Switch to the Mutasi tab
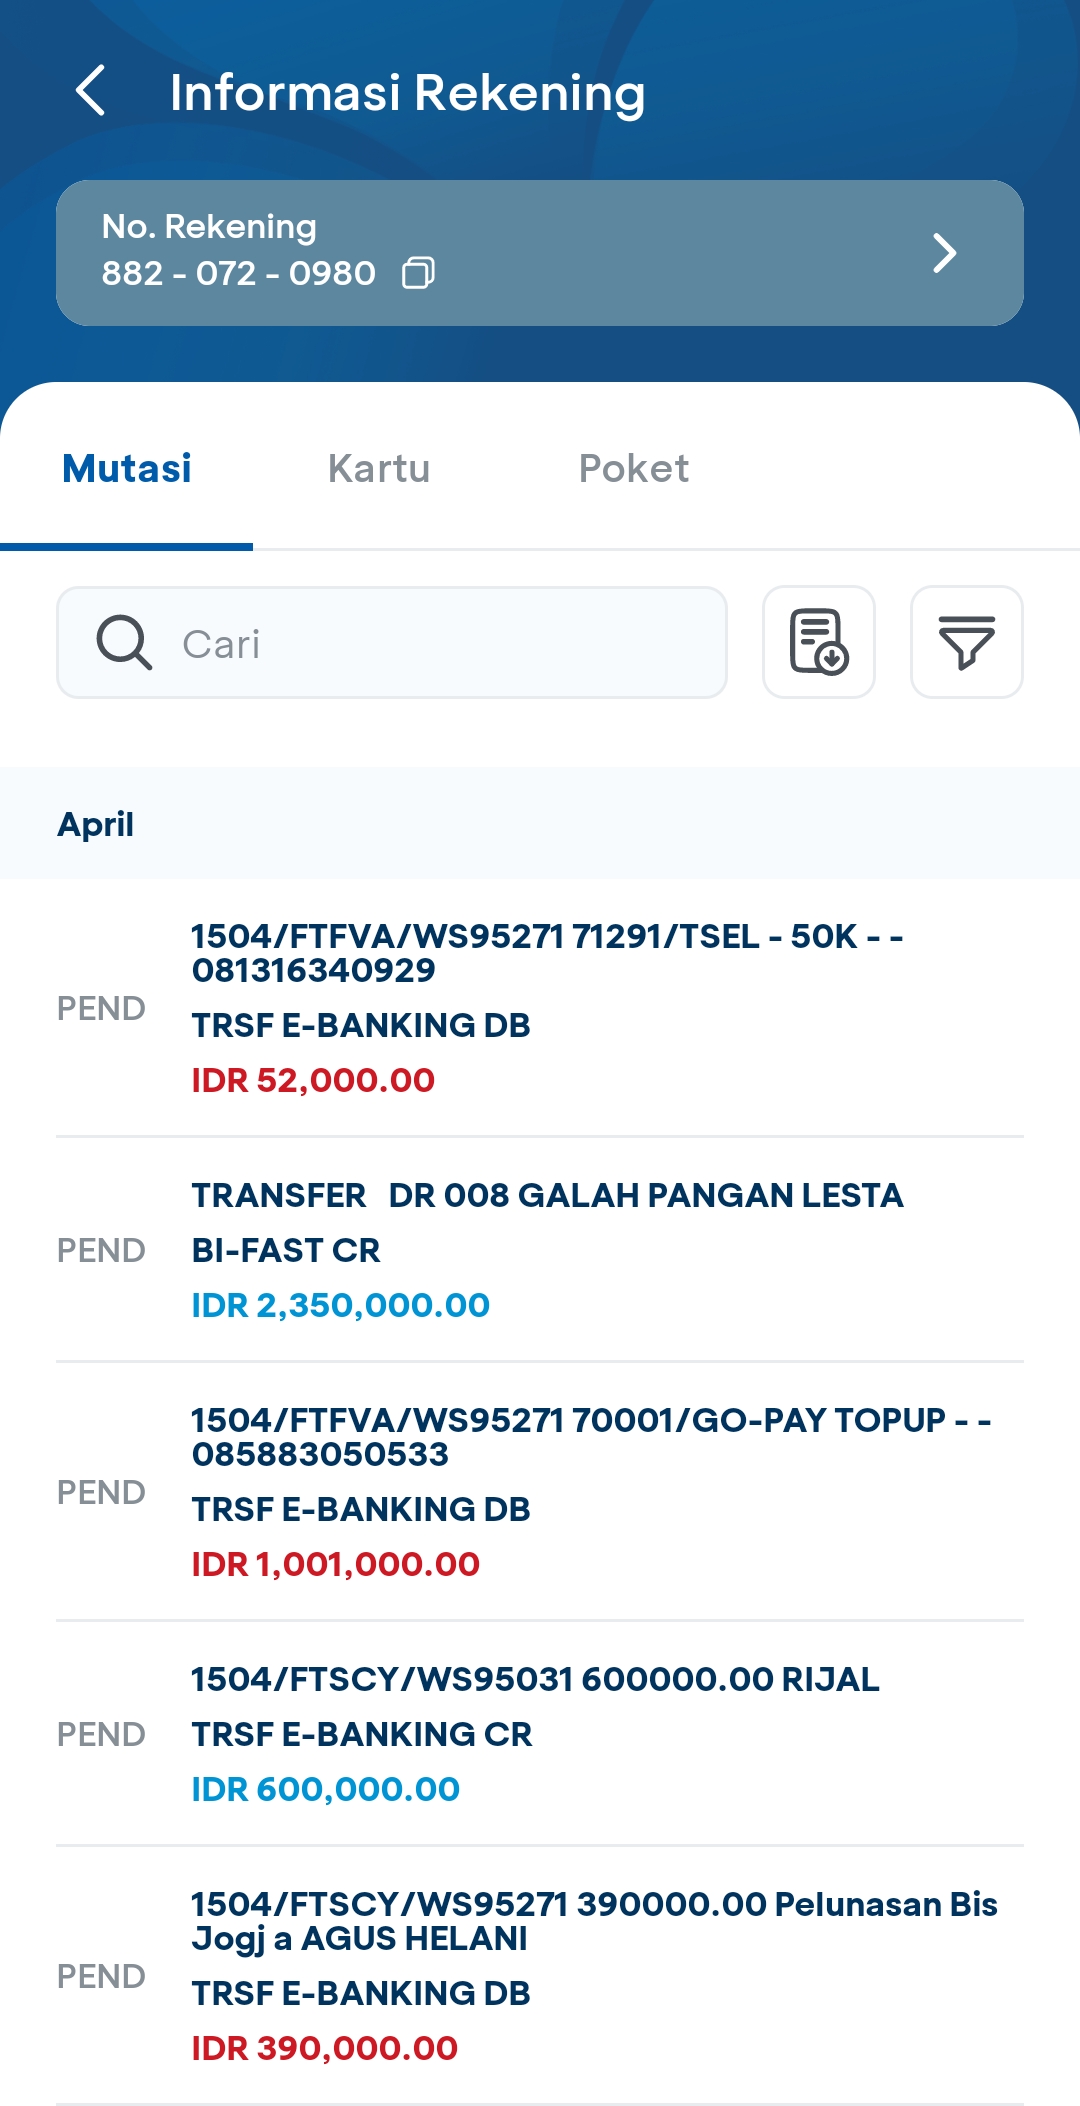 click(127, 468)
